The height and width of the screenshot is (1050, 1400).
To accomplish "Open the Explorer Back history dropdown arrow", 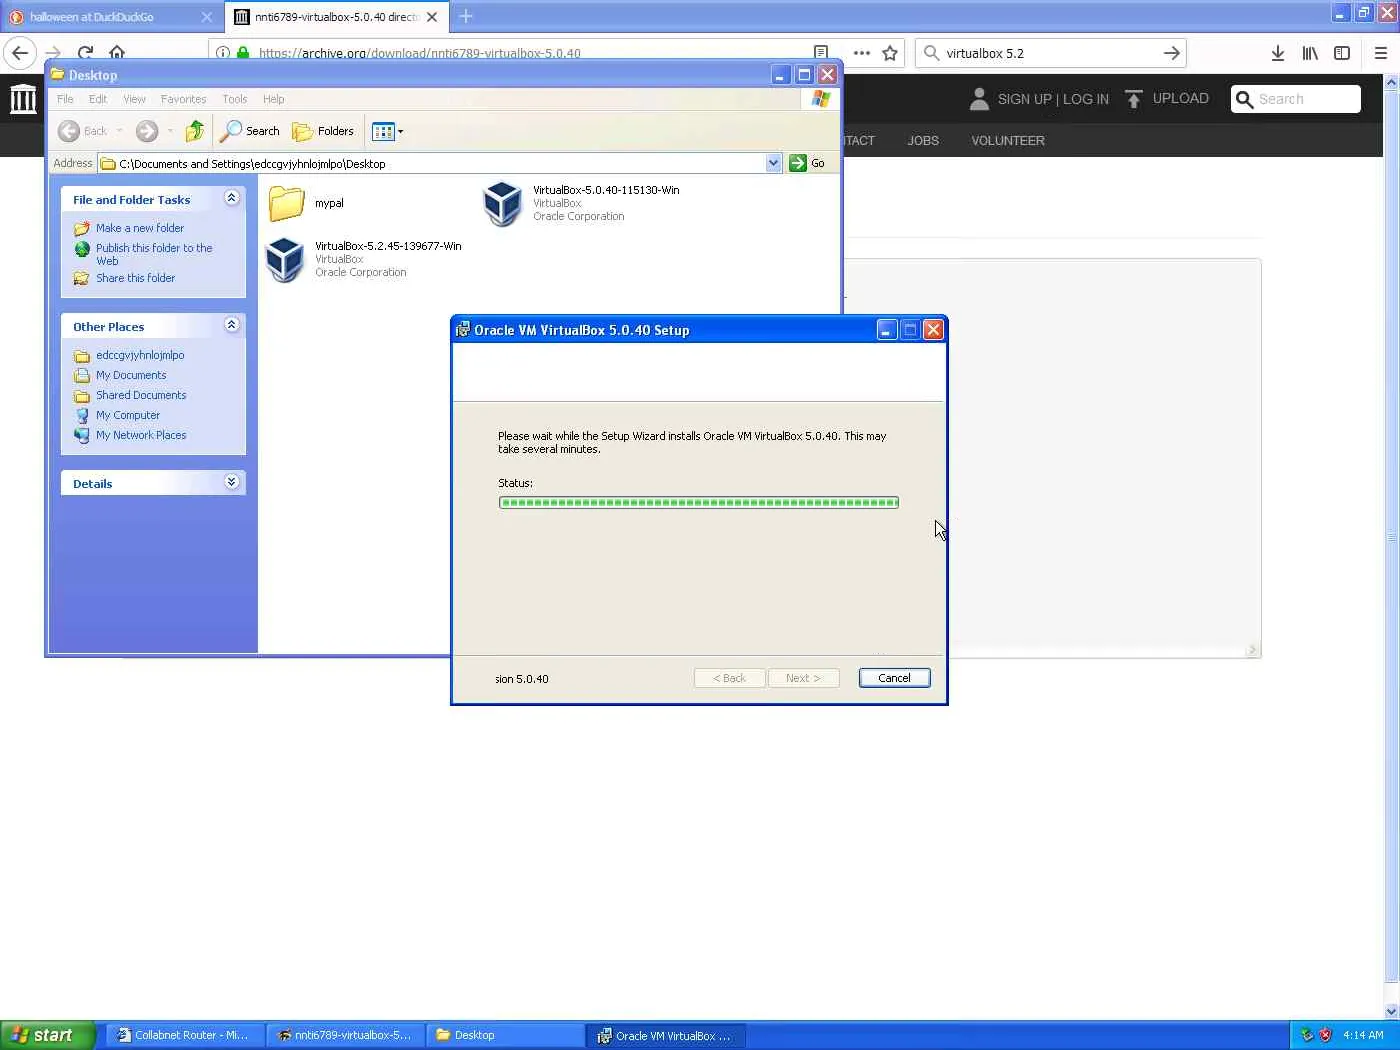I will click(120, 131).
